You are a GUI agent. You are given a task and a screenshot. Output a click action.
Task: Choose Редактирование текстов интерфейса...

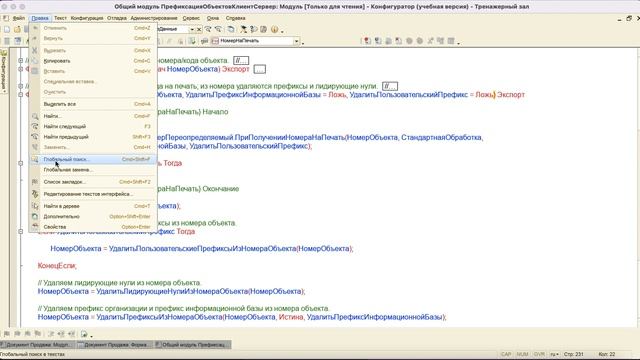tap(93, 194)
